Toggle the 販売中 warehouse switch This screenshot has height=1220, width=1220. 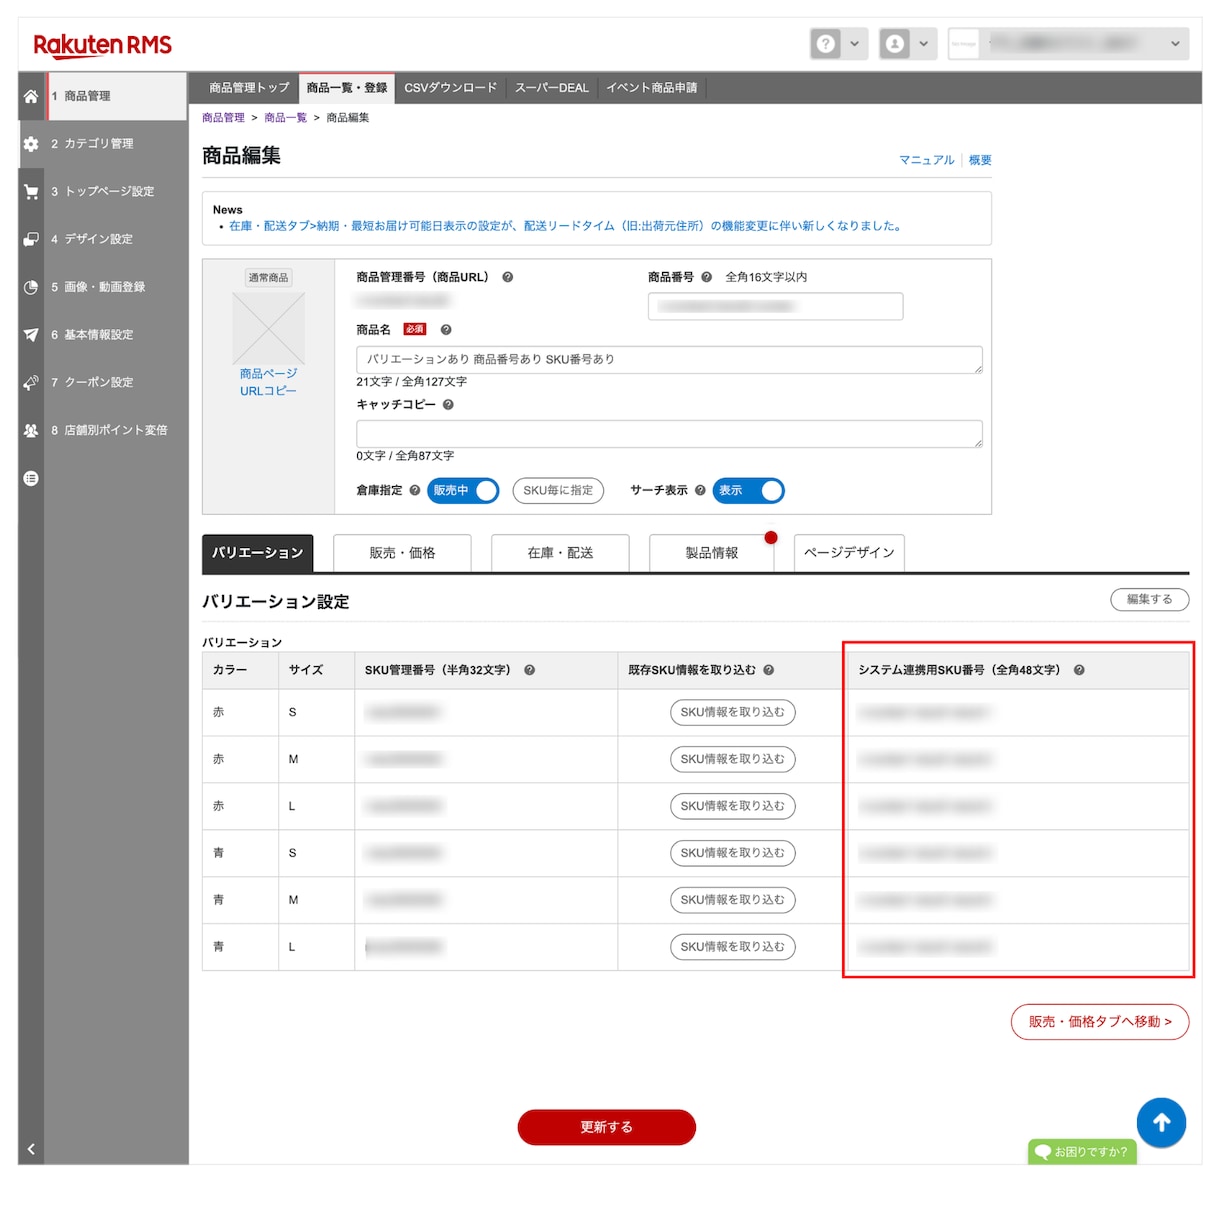pyautogui.click(x=463, y=491)
